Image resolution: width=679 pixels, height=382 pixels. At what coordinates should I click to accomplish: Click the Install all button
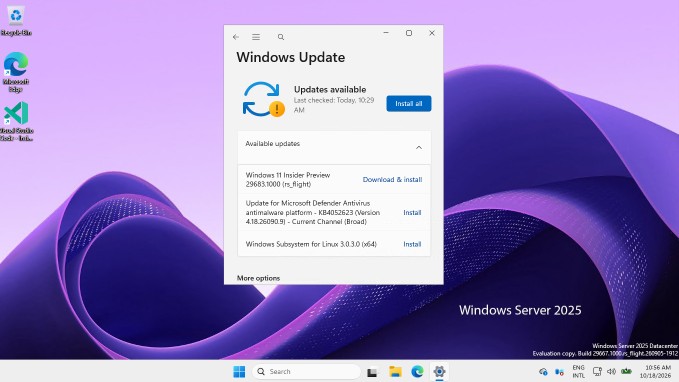[408, 104]
